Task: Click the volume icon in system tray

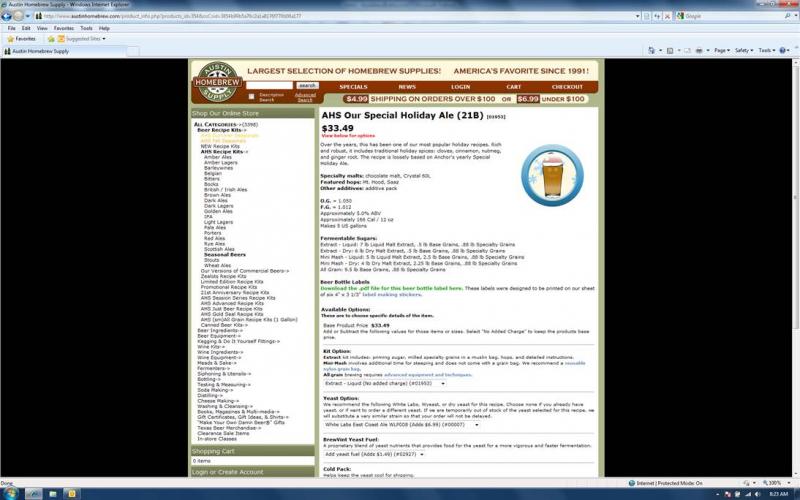Action: pos(757,494)
